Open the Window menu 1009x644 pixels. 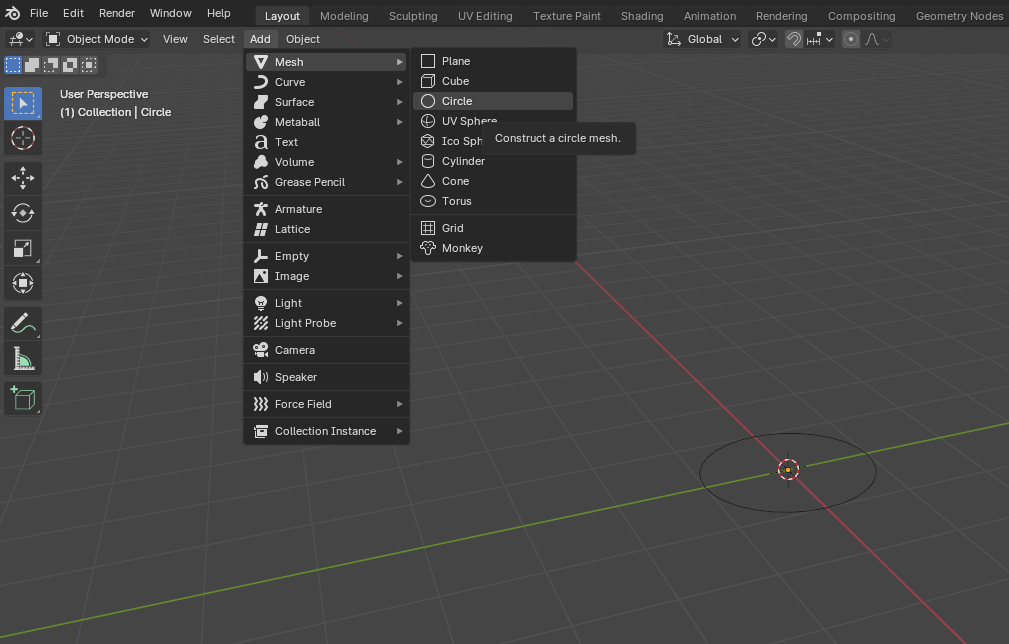pos(171,13)
